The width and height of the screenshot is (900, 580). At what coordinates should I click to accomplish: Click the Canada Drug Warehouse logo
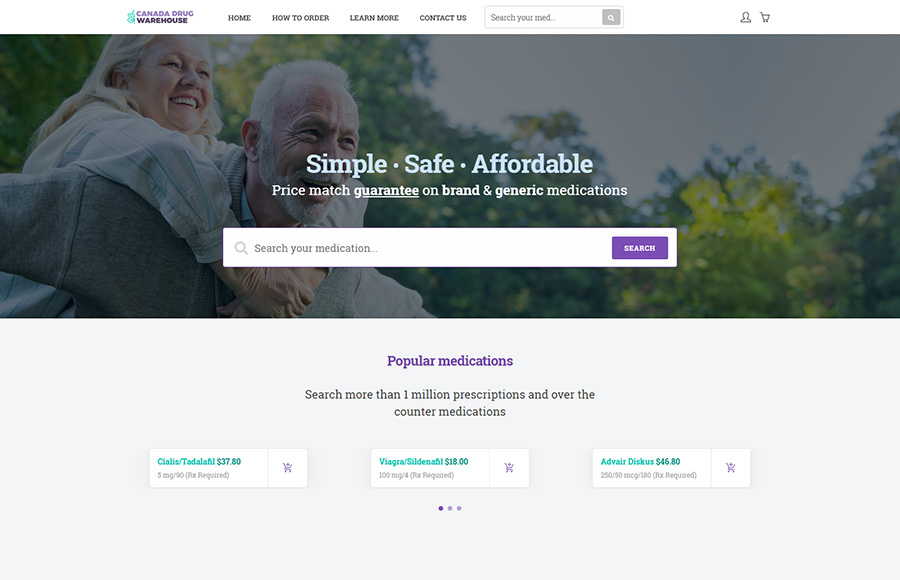coord(160,17)
